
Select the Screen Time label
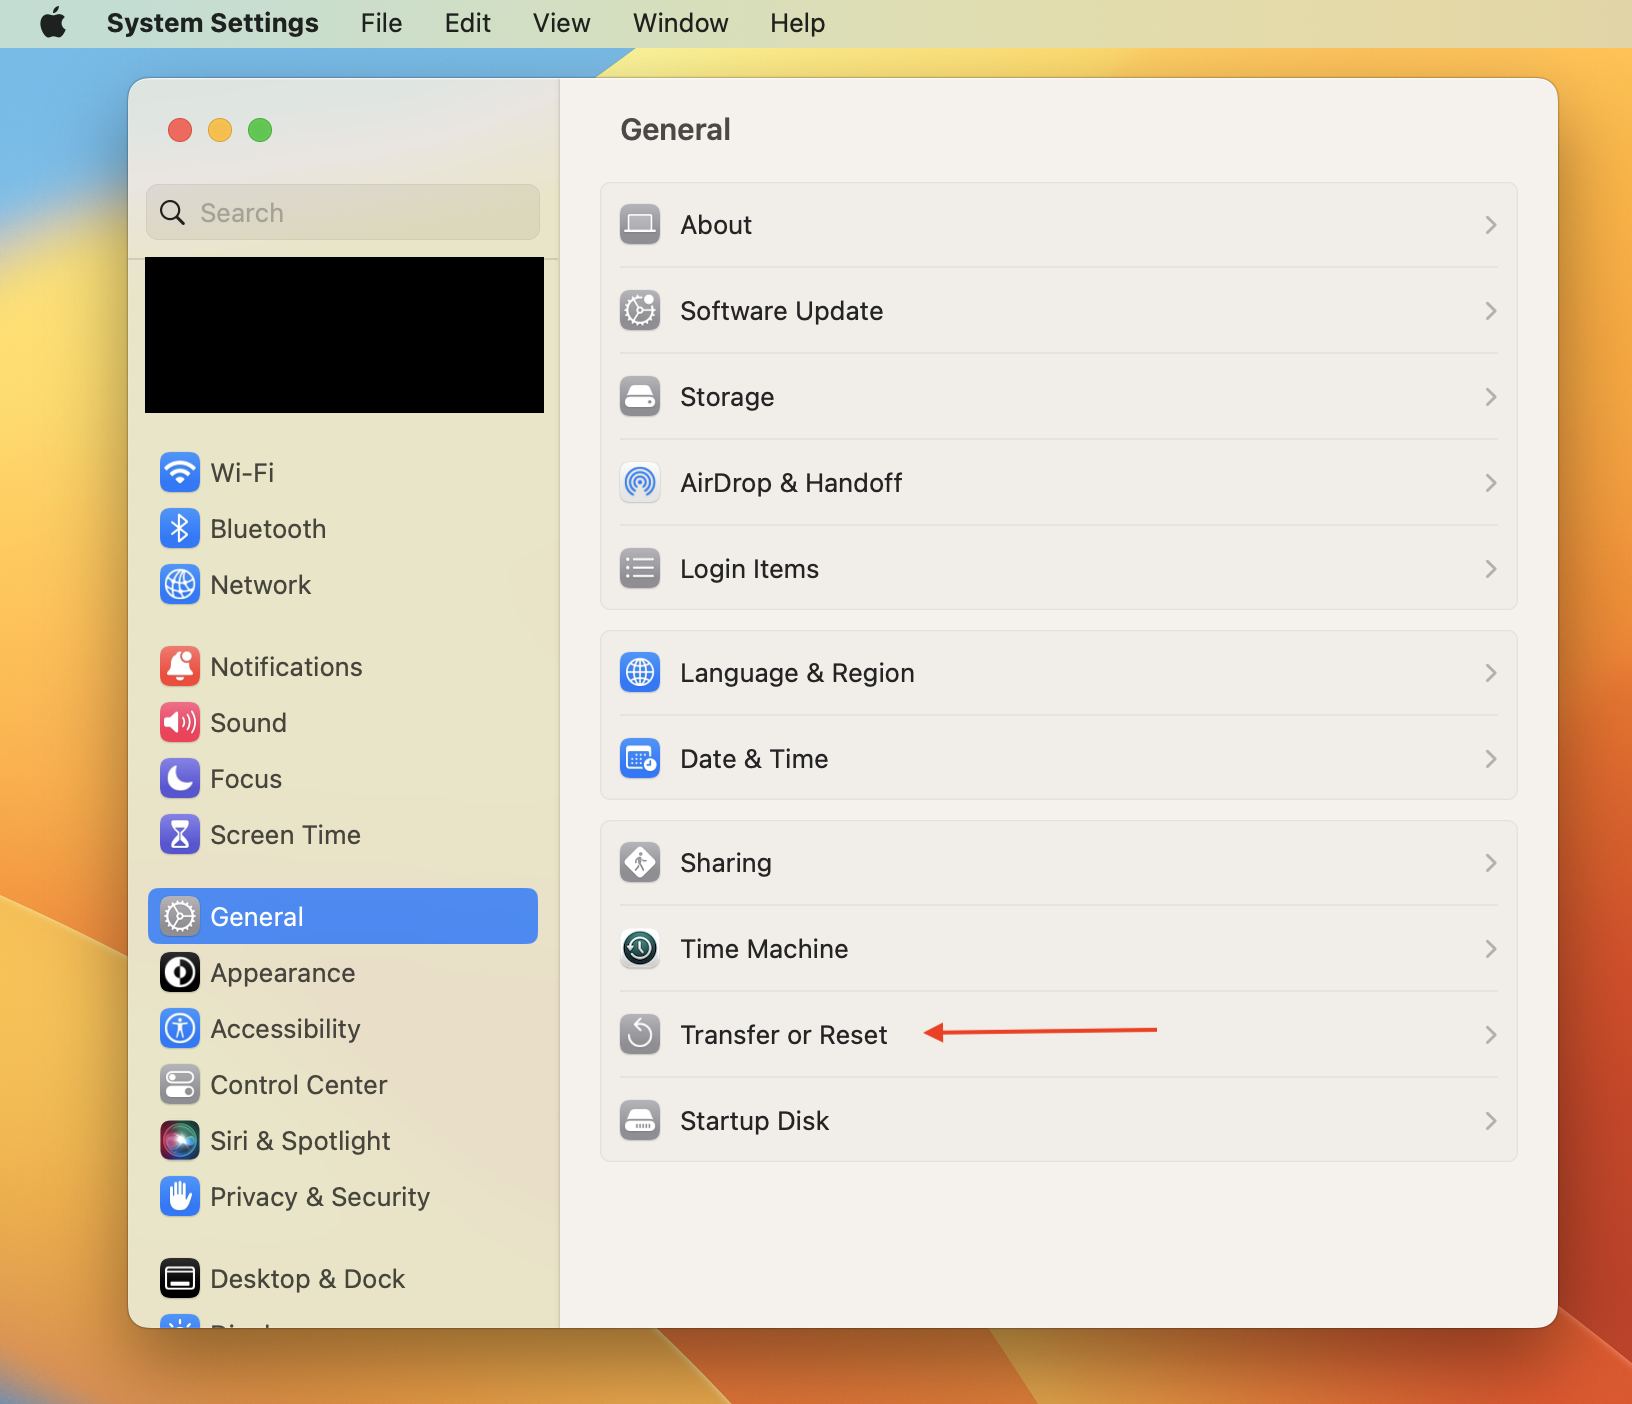pos(286,835)
